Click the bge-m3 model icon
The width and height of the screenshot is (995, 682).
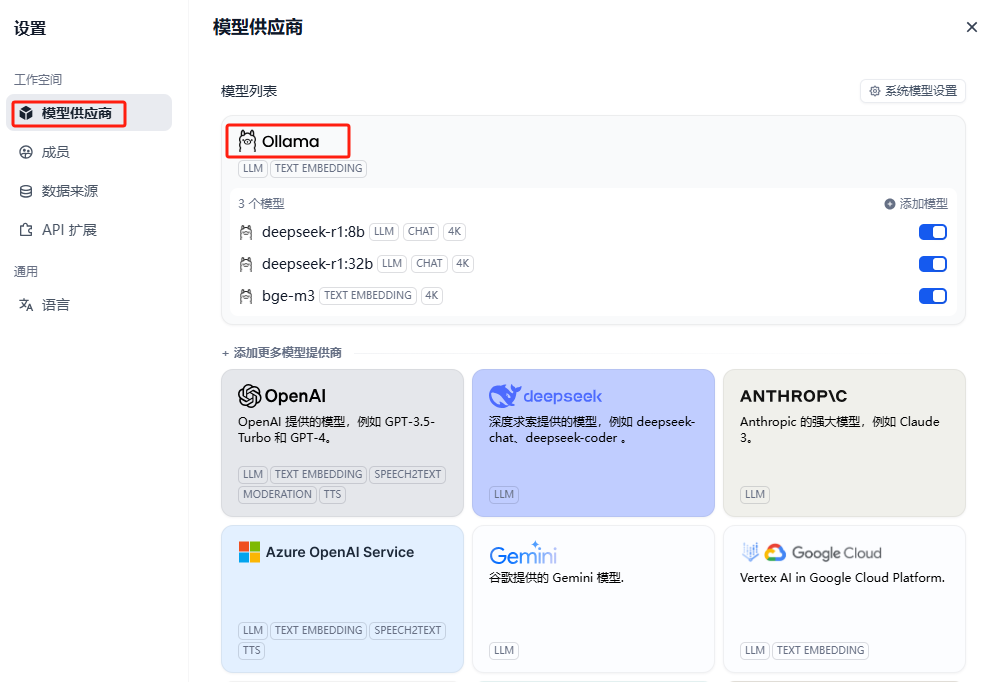pos(246,296)
